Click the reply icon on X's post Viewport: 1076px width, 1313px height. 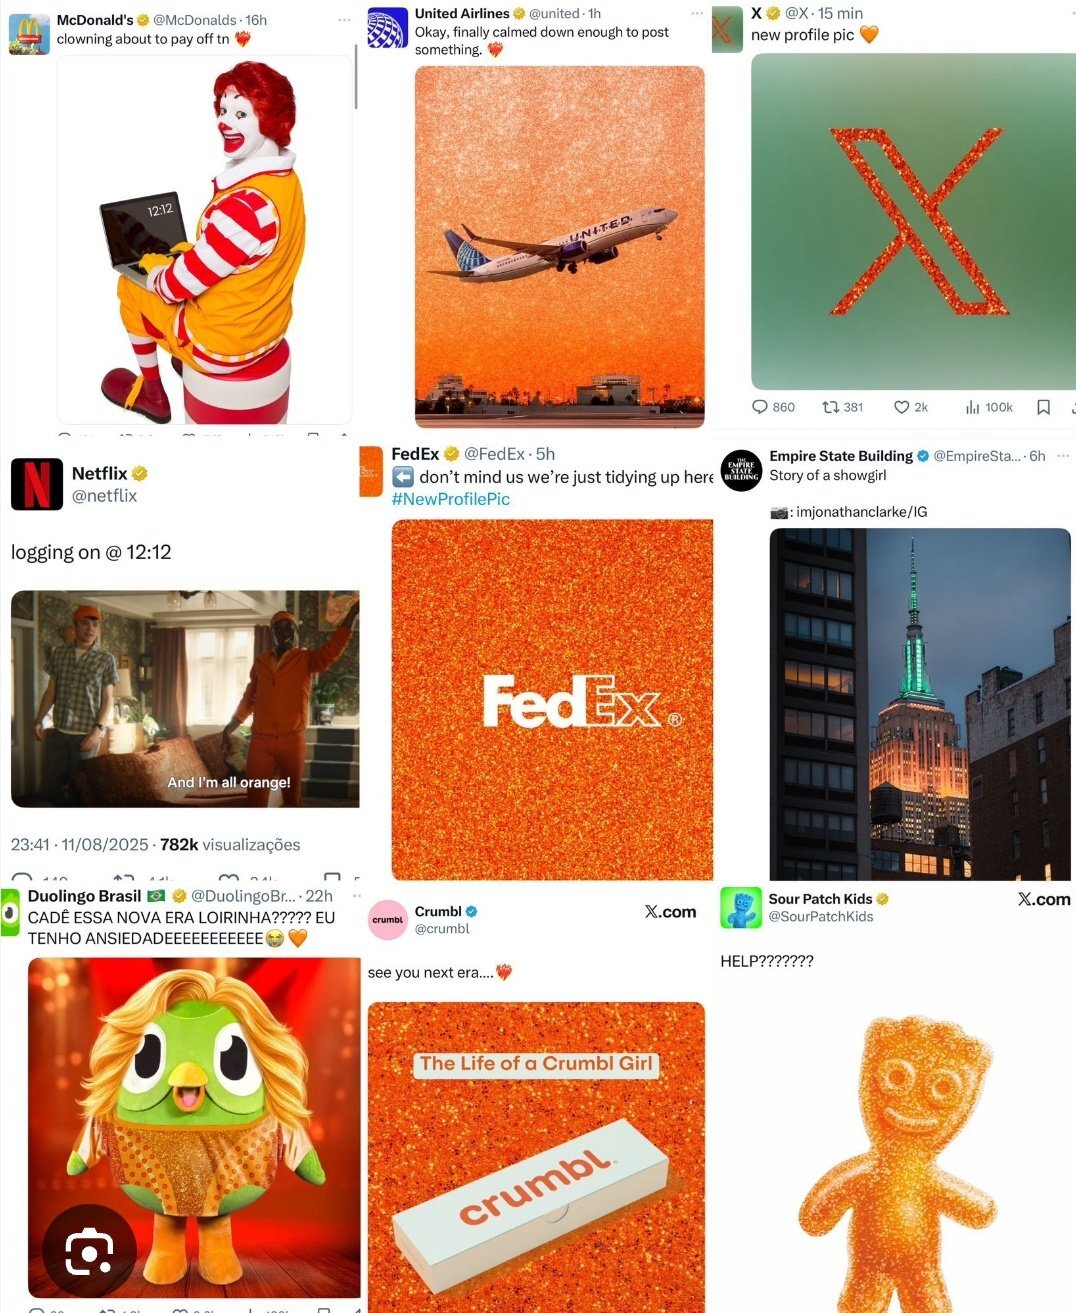point(760,407)
